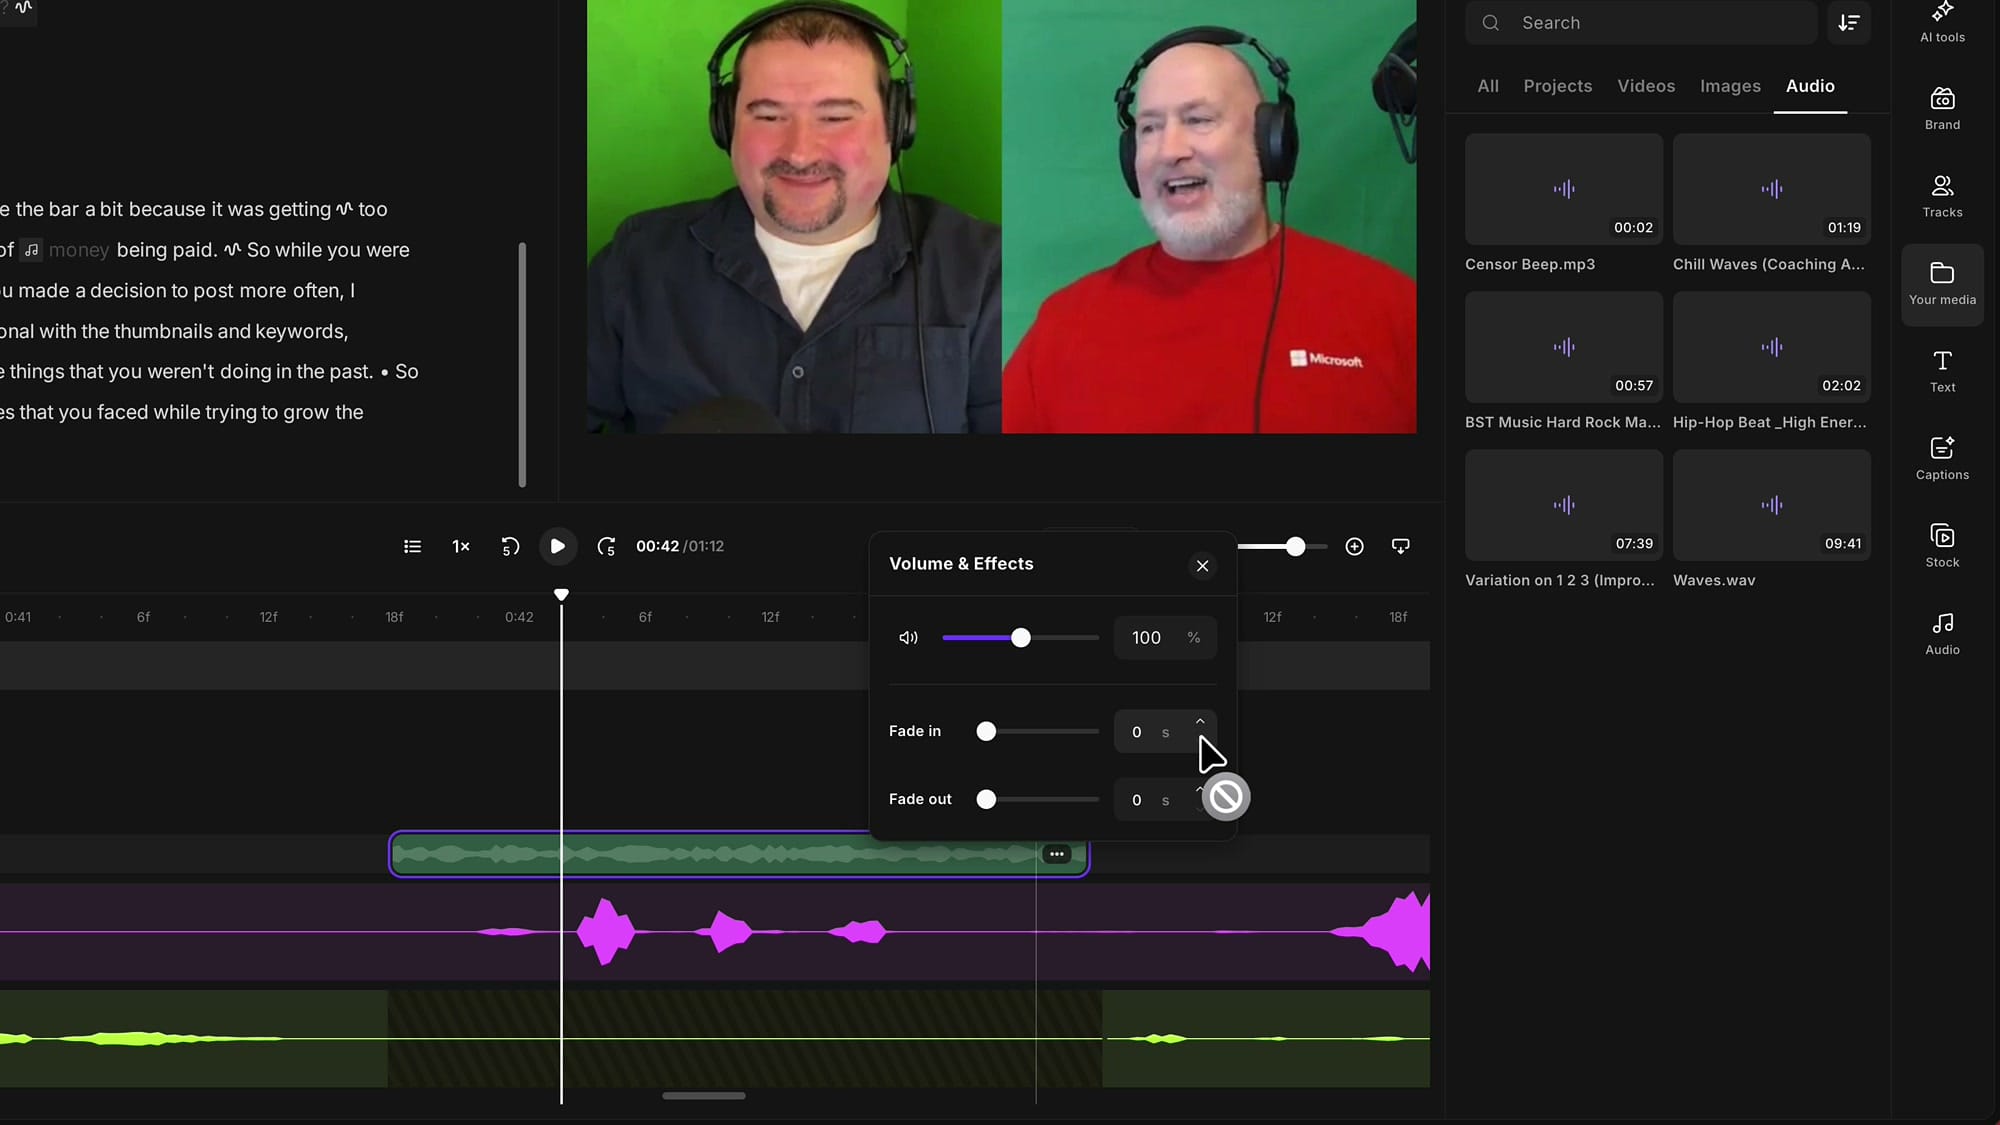
Task: Click the horizontal timeline scrollbar
Action: pos(704,1096)
